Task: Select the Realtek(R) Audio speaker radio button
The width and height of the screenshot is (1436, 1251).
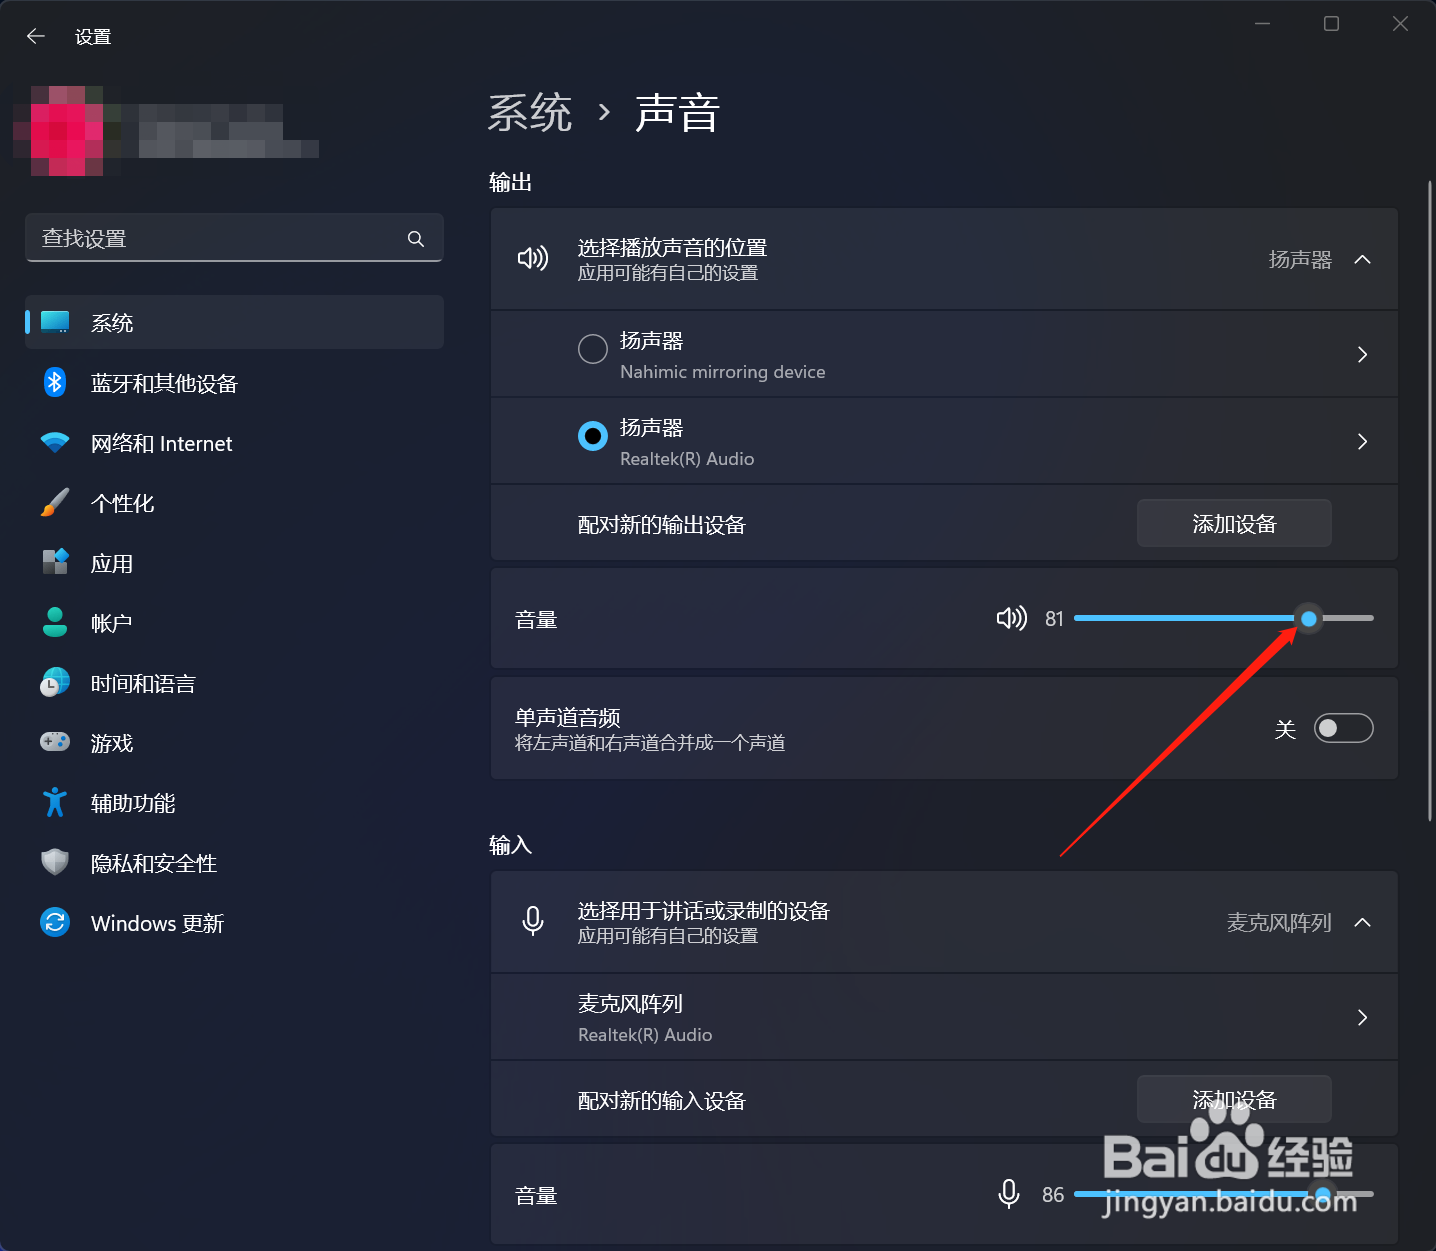Action: tap(593, 436)
